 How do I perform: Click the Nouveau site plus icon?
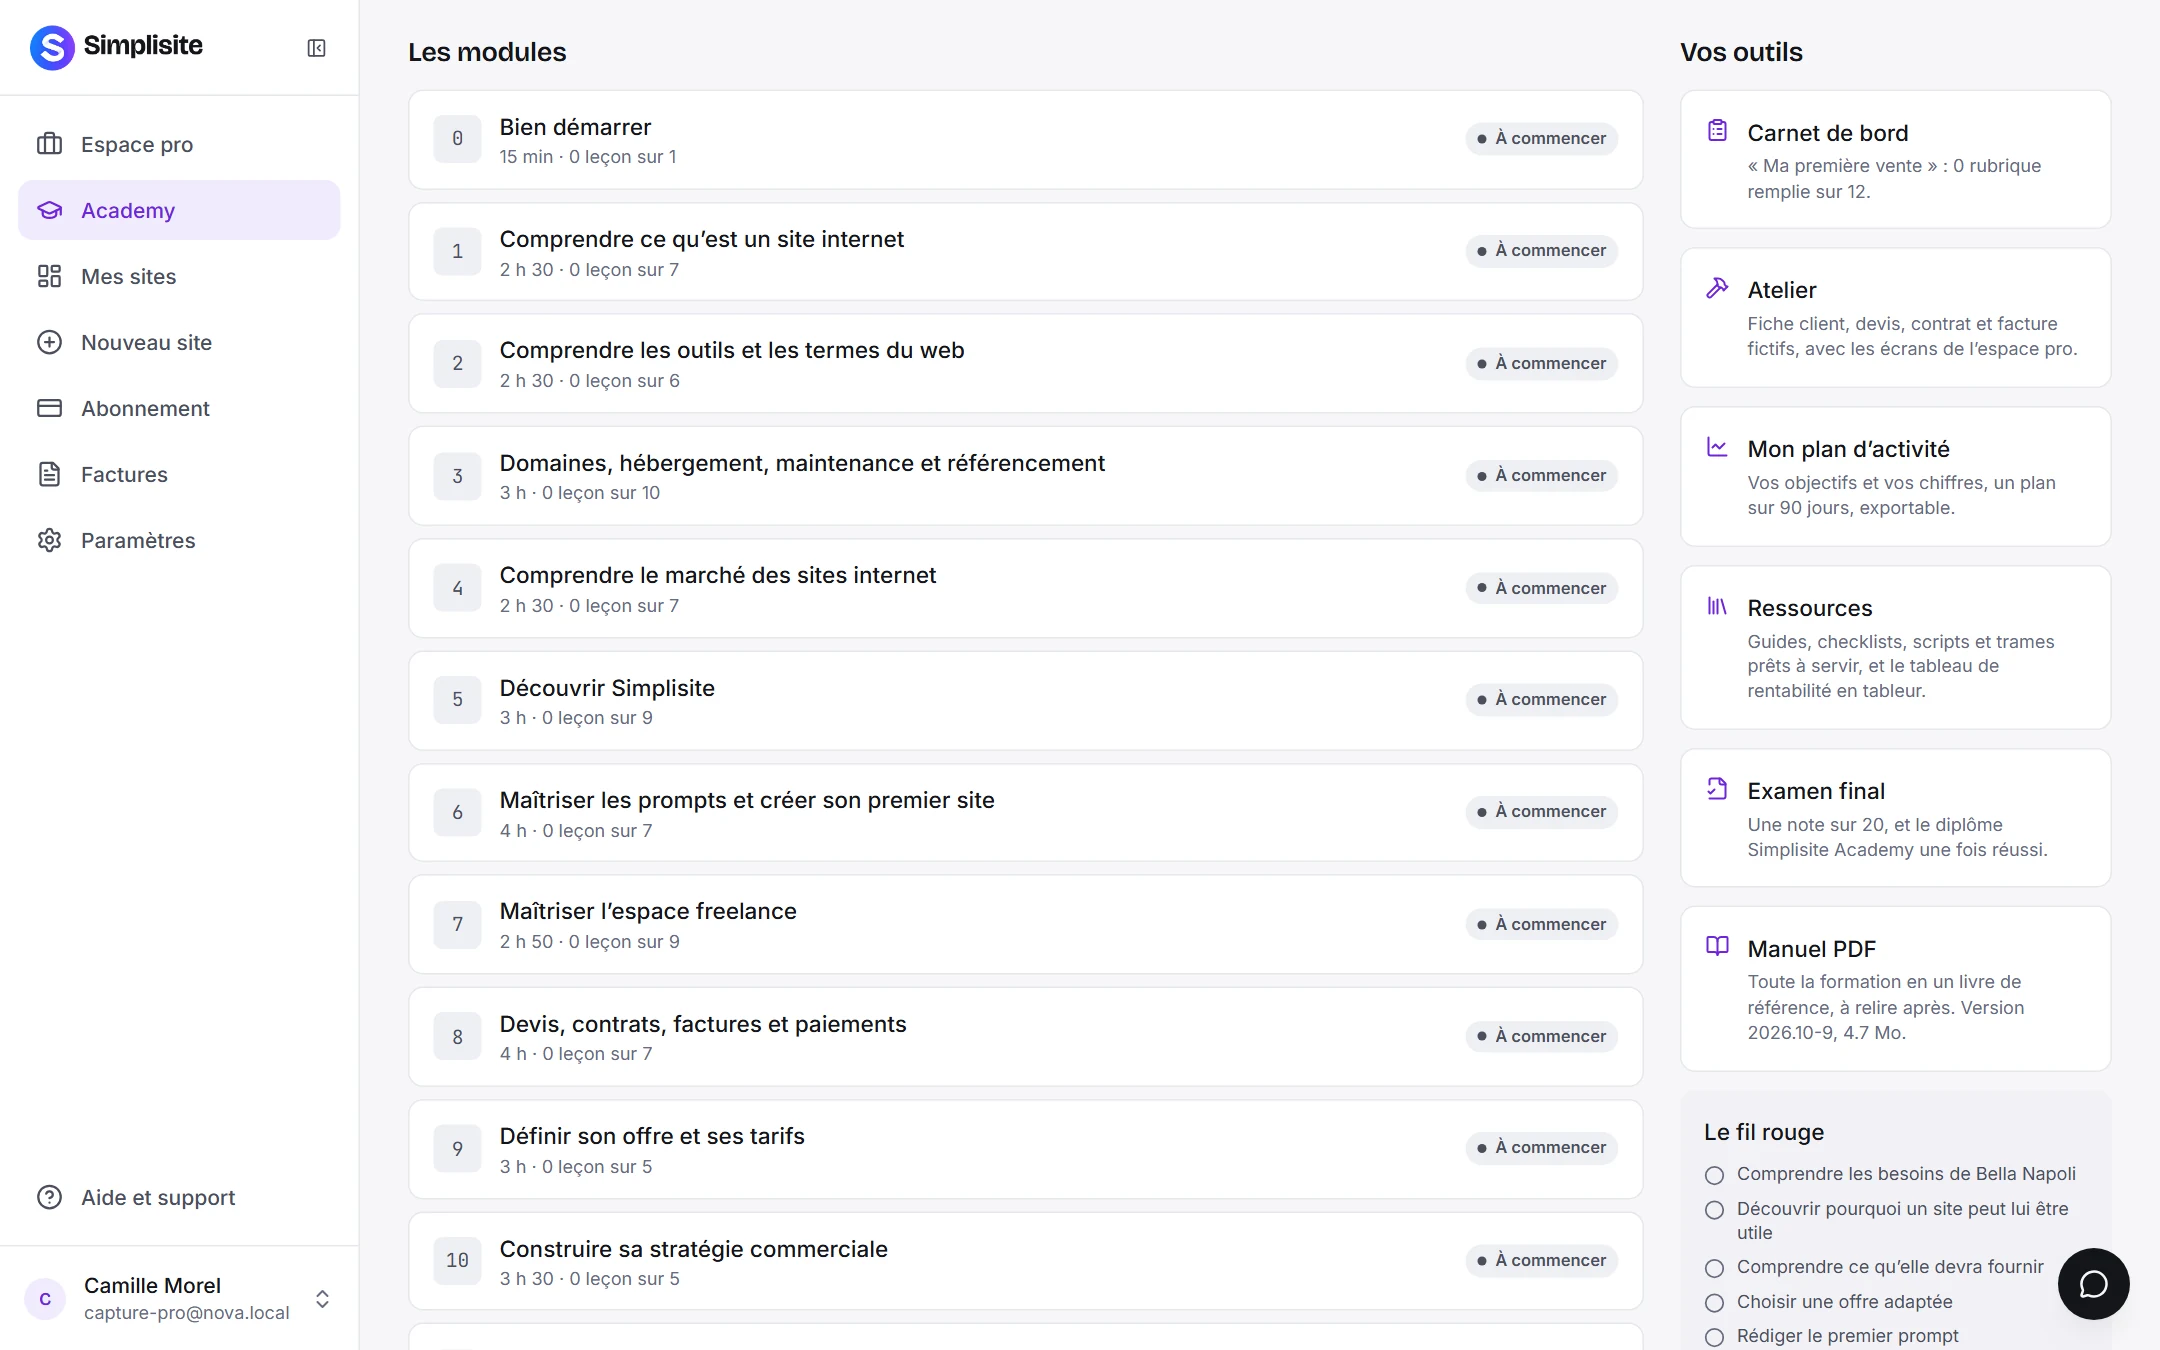click(x=50, y=342)
